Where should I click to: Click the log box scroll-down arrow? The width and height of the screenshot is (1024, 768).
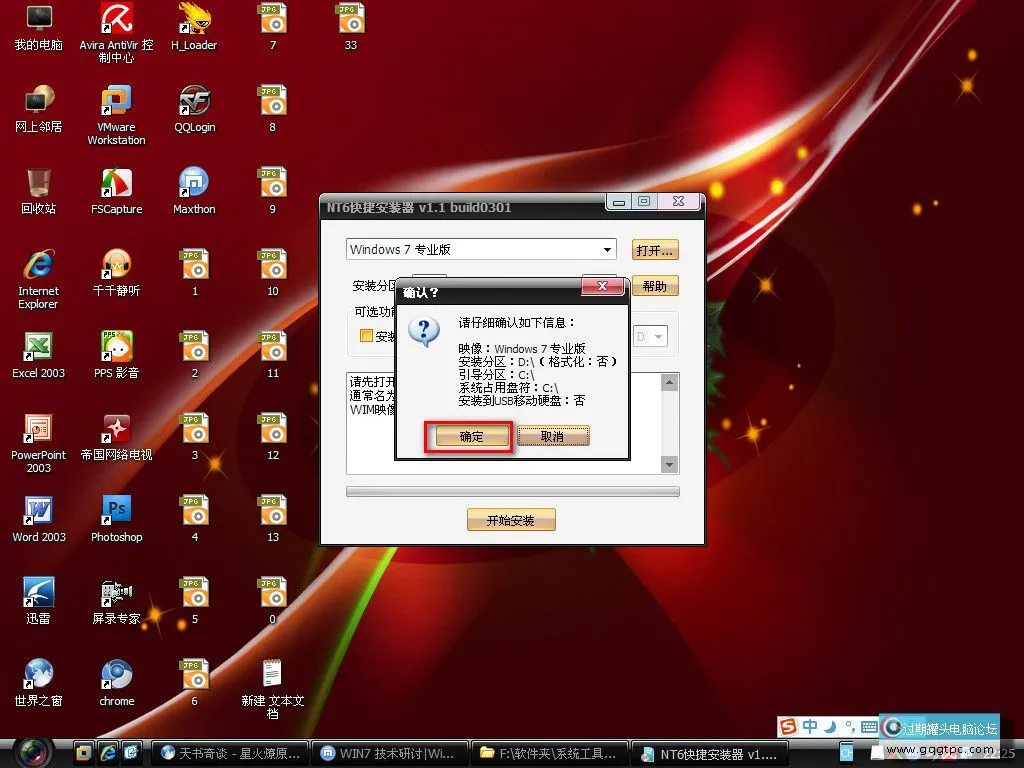point(670,465)
